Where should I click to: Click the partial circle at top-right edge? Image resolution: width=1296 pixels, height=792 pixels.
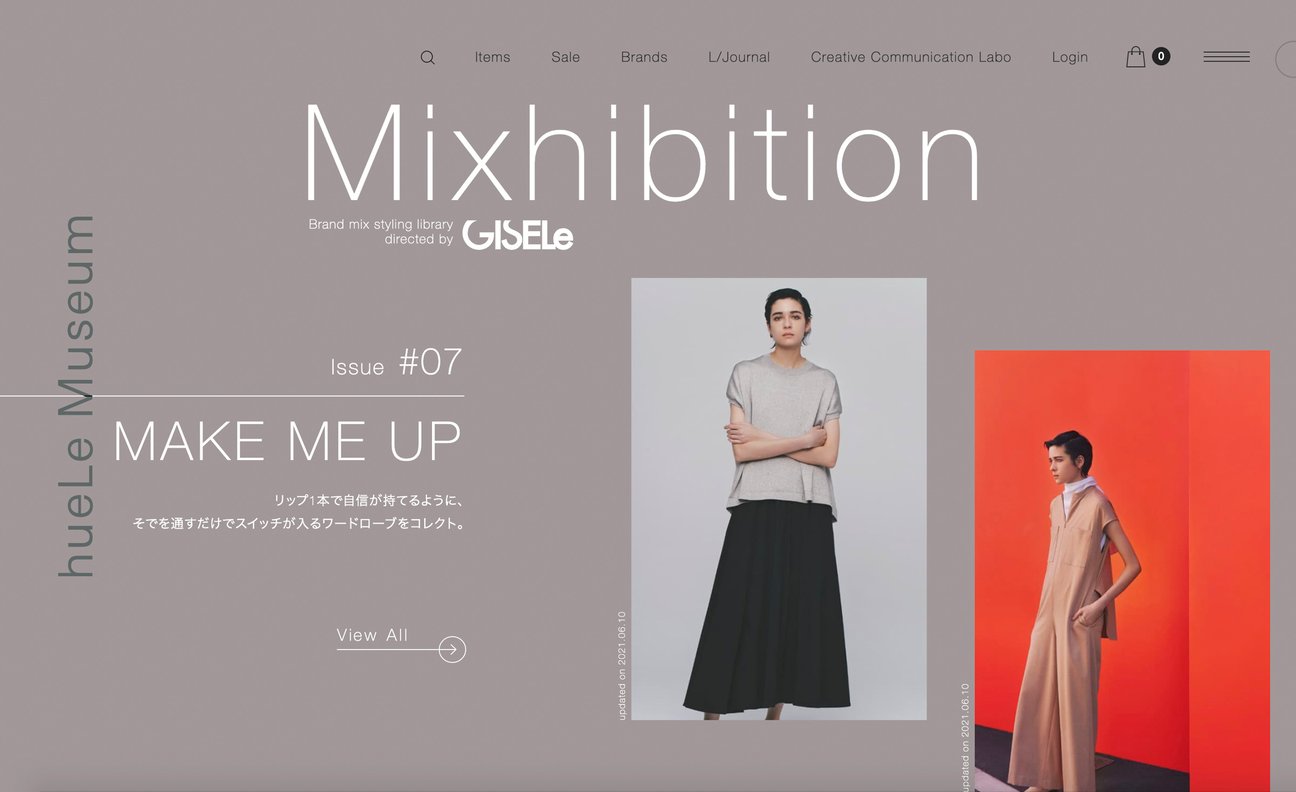coord(1286,59)
